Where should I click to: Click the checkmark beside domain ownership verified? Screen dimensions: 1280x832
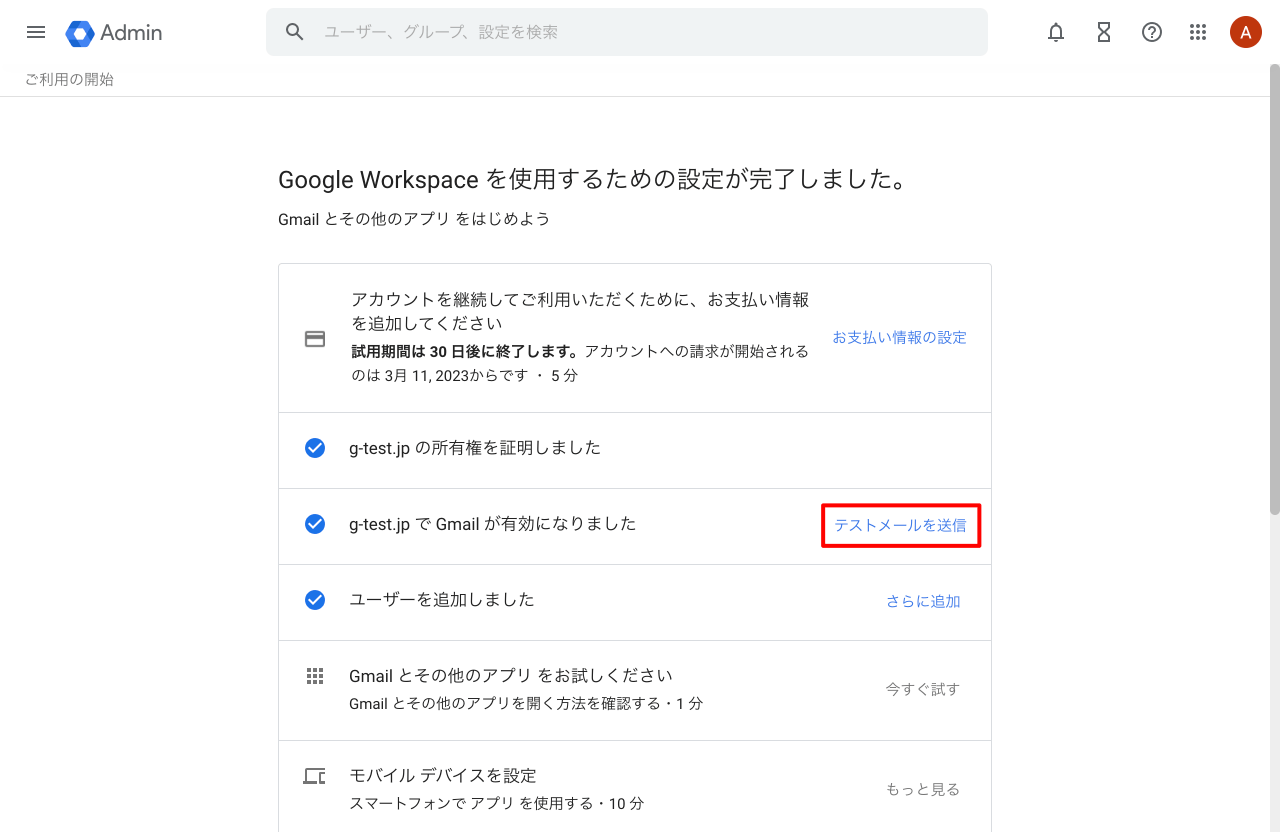(x=315, y=448)
